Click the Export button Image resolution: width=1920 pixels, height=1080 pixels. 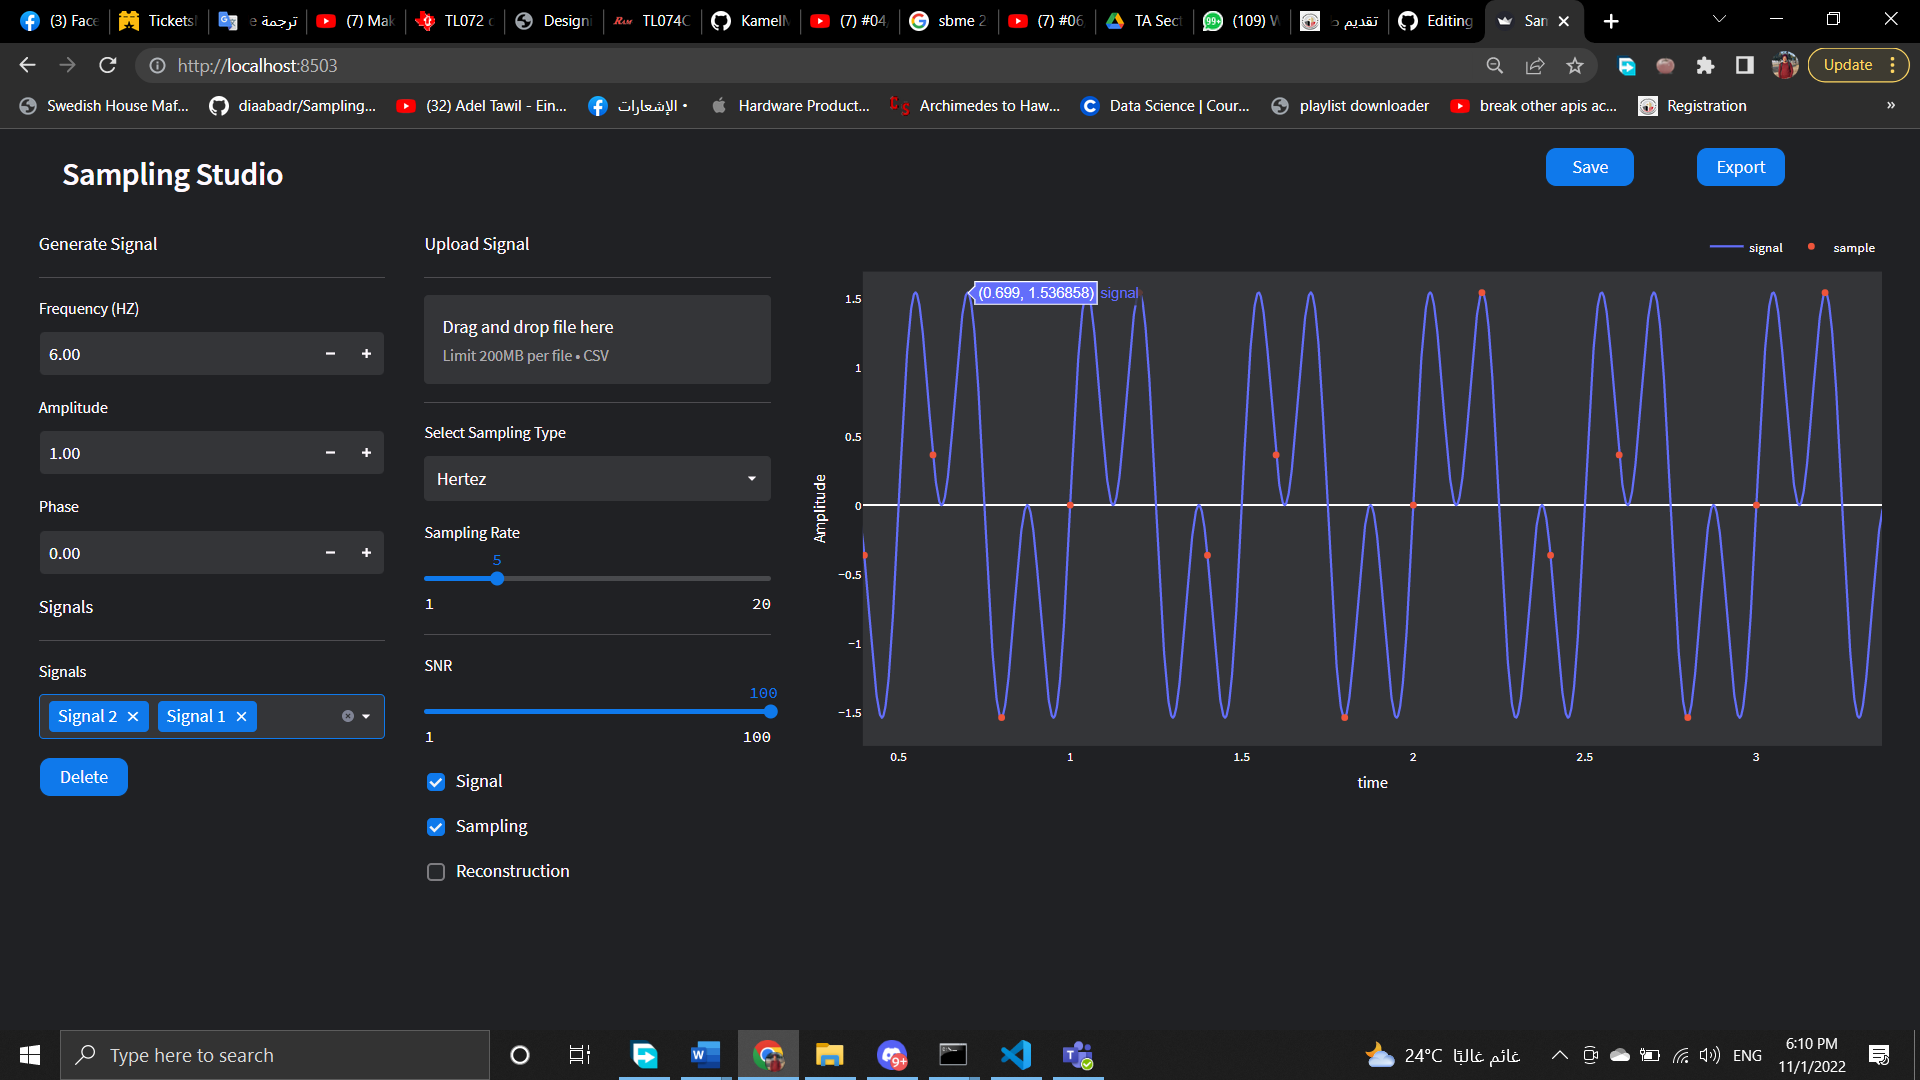[x=1740, y=167]
